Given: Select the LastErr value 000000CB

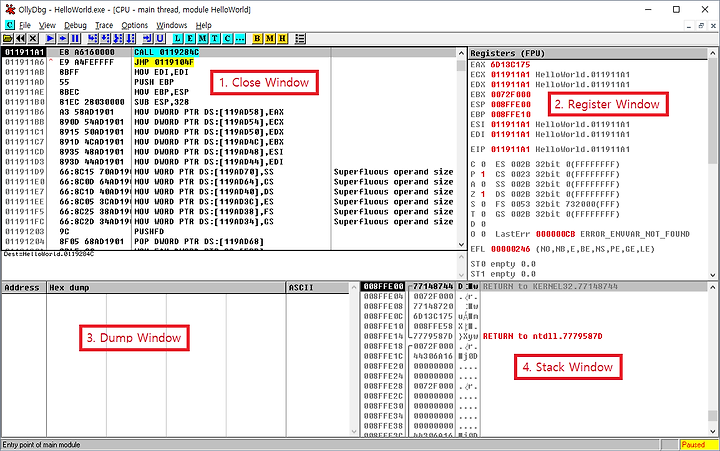Looking at the screenshot, I should (x=555, y=234).
